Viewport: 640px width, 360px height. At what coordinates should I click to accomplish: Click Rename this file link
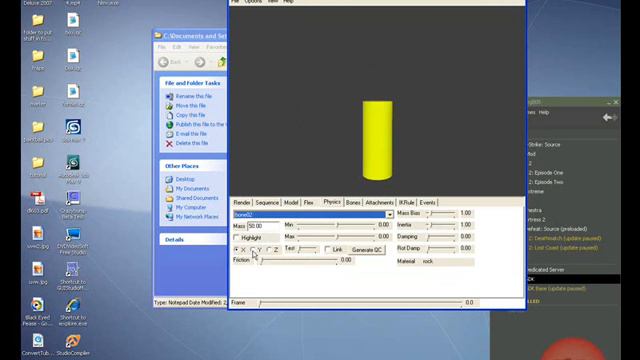click(194, 96)
